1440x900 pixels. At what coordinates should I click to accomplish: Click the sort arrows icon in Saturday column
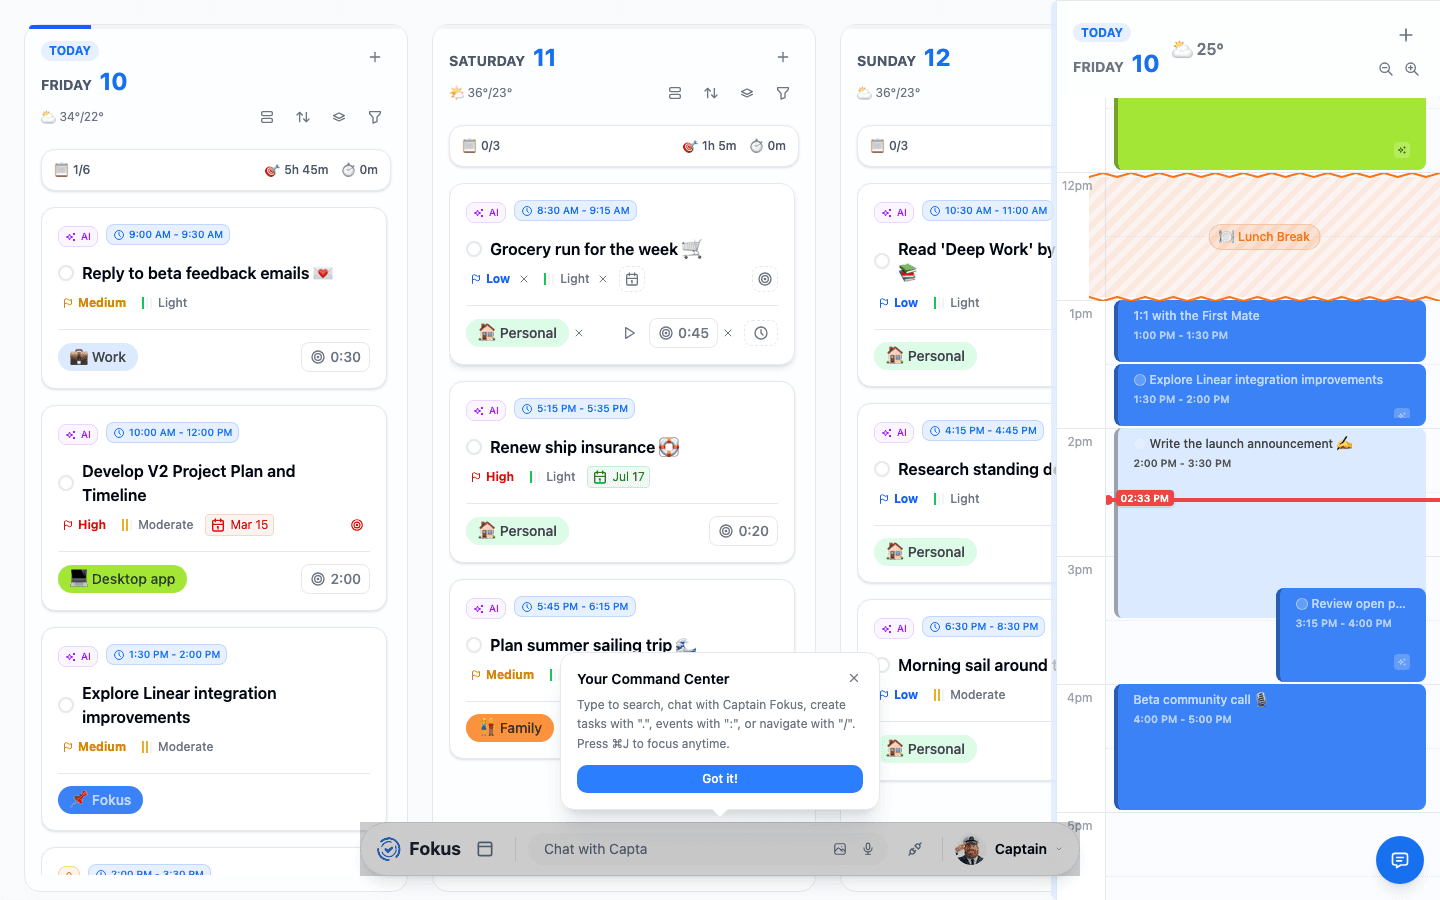click(711, 93)
